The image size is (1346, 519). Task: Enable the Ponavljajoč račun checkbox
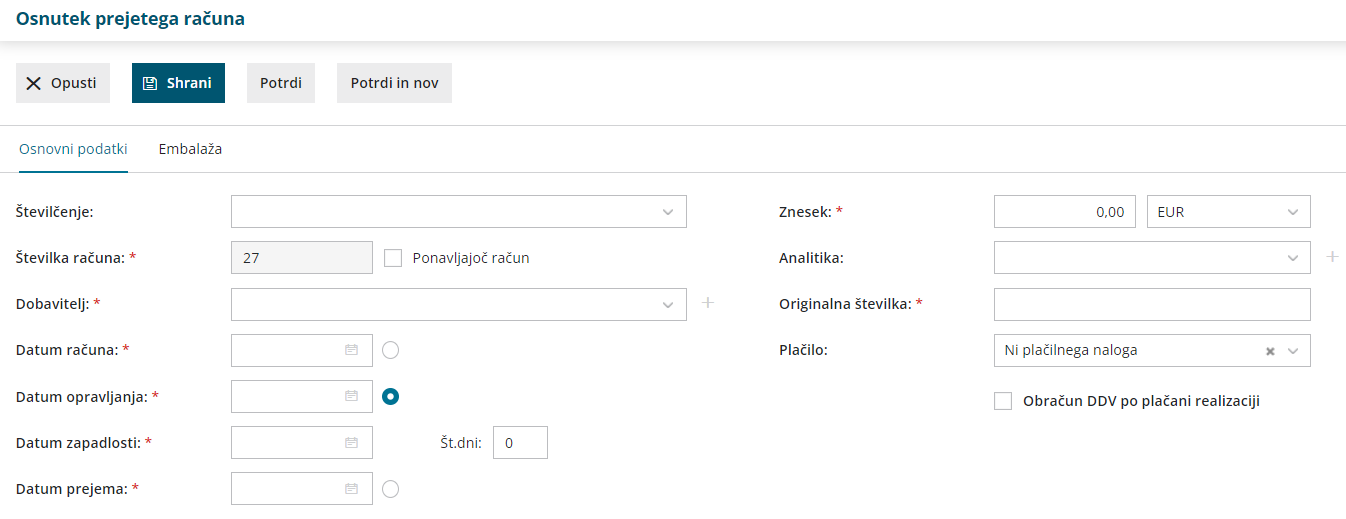pos(393,258)
